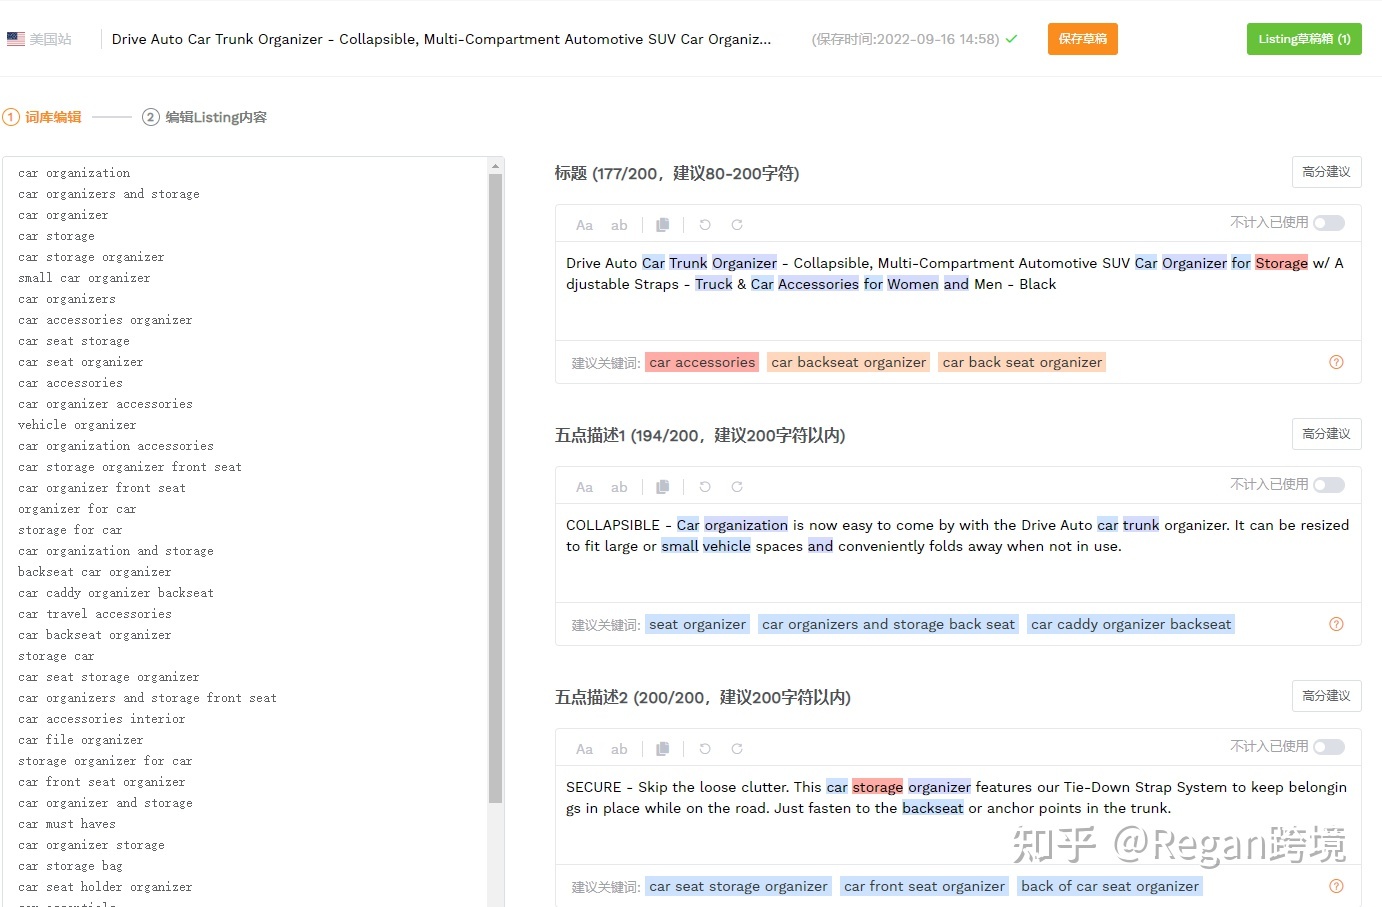Undo the last edit in bullet point 1
Viewport: 1382px width, 907px height.
pos(705,487)
